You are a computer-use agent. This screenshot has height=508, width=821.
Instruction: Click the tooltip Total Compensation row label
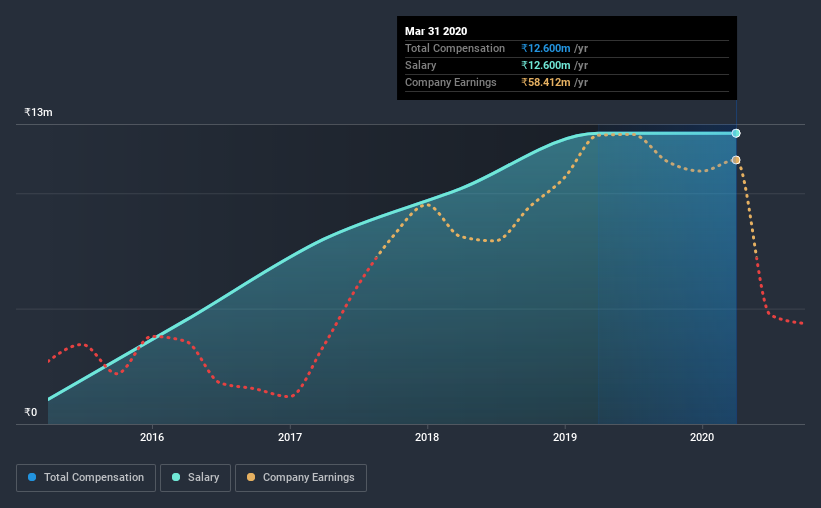point(454,48)
